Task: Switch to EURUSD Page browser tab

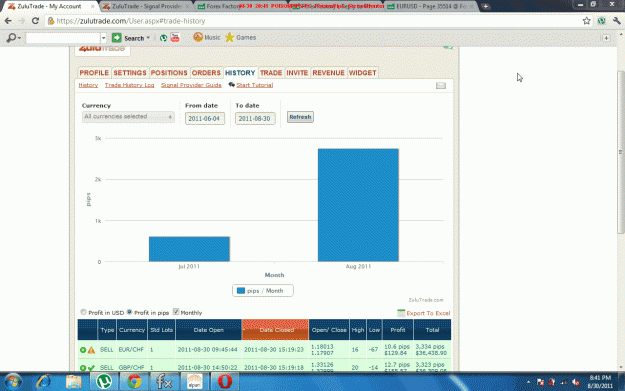Action: point(430,6)
